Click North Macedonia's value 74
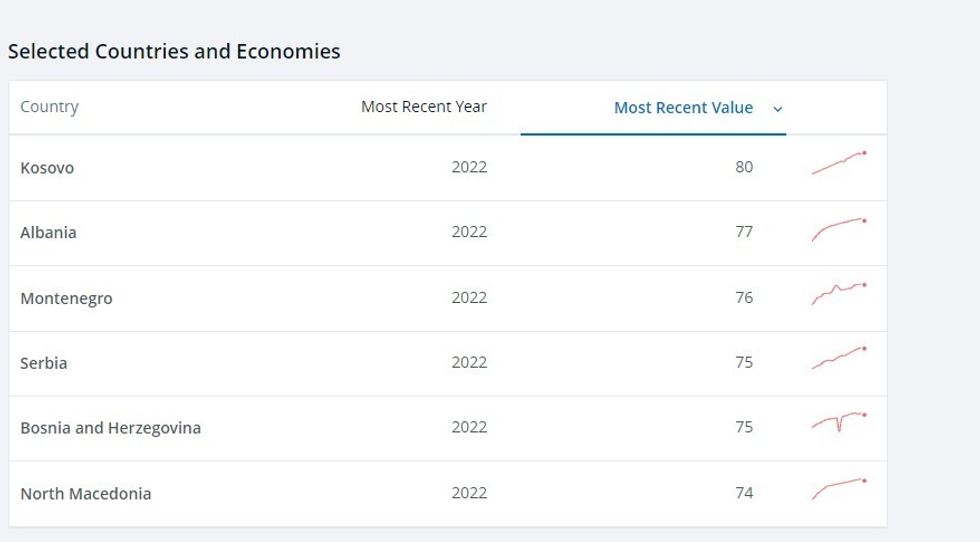This screenshot has height=542, width=980. tap(744, 493)
